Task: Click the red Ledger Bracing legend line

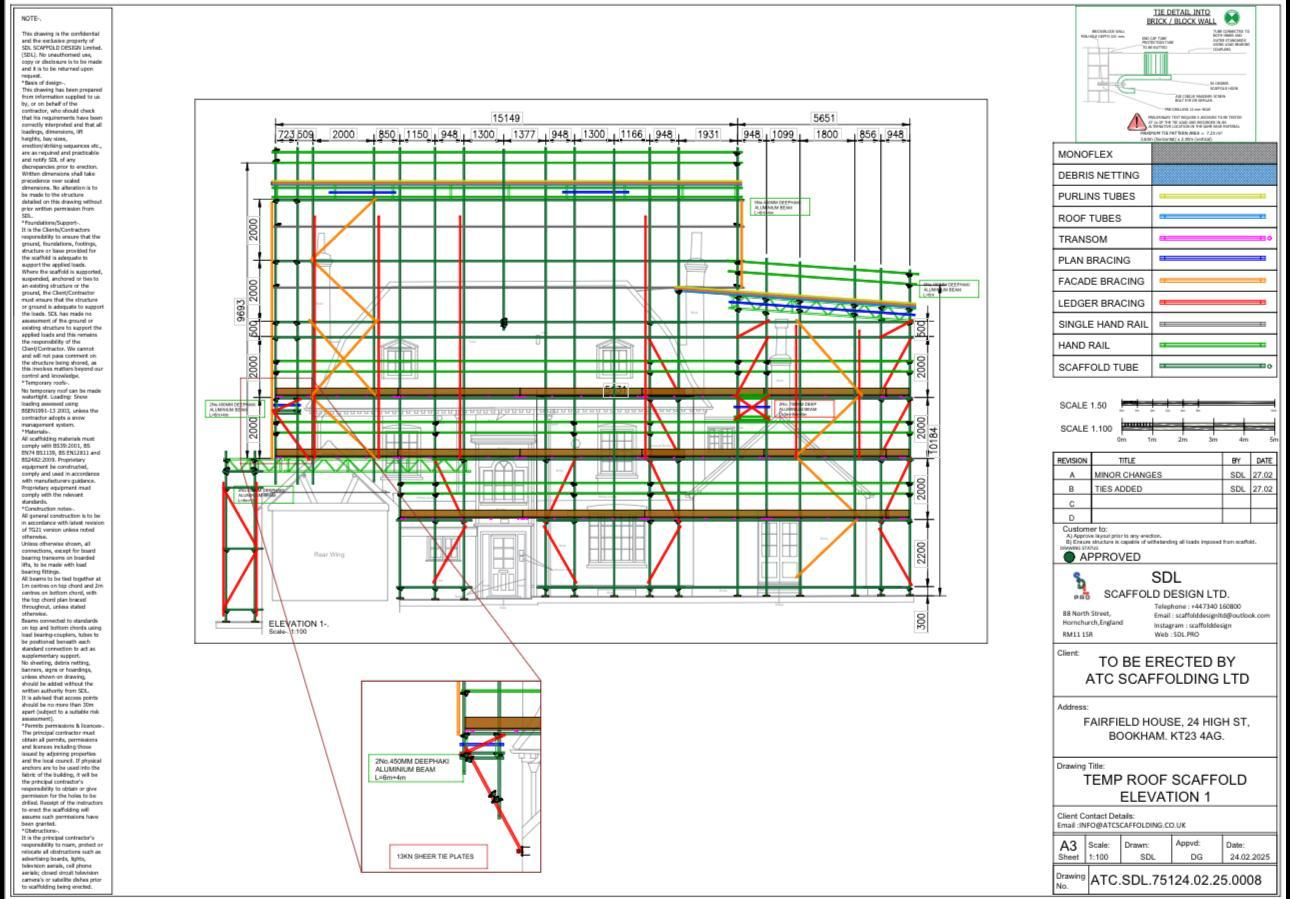Action: (x=1213, y=302)
